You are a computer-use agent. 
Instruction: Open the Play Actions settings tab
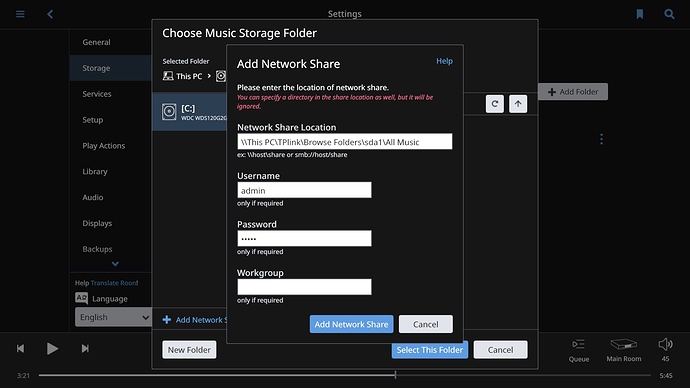110,146
